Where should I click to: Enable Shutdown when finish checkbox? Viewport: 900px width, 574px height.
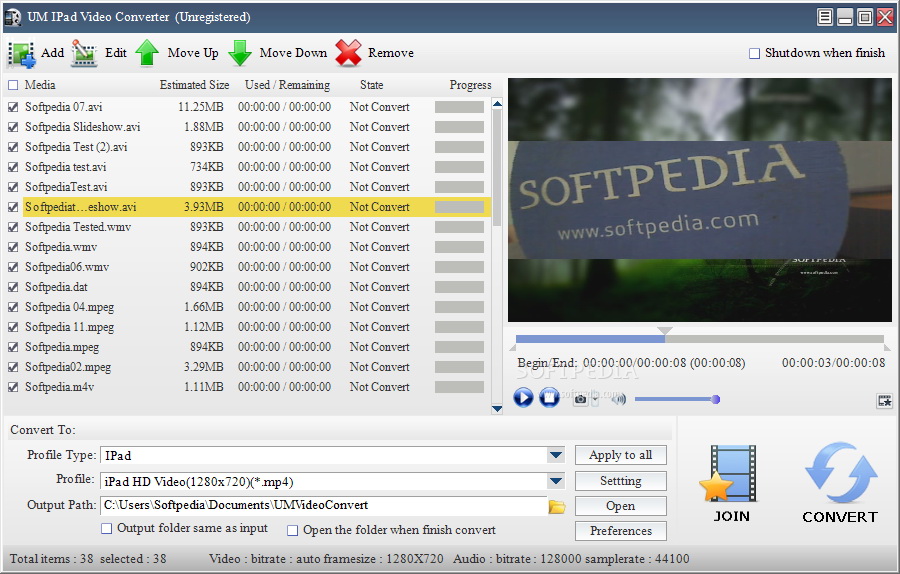click(754, 53)
